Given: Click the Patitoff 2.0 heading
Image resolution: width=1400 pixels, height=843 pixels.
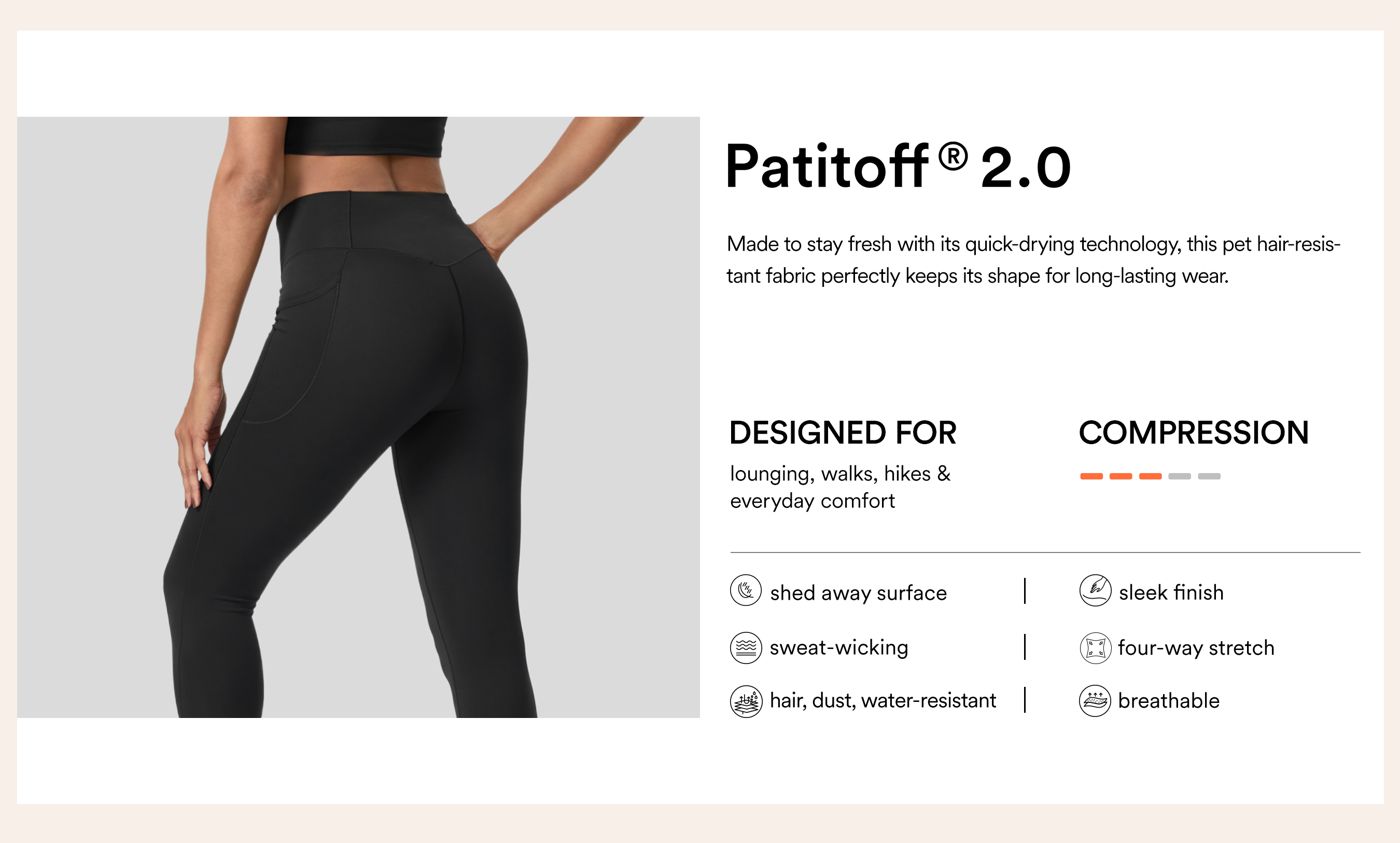Looking at the screenshot, I should (897, 166).
